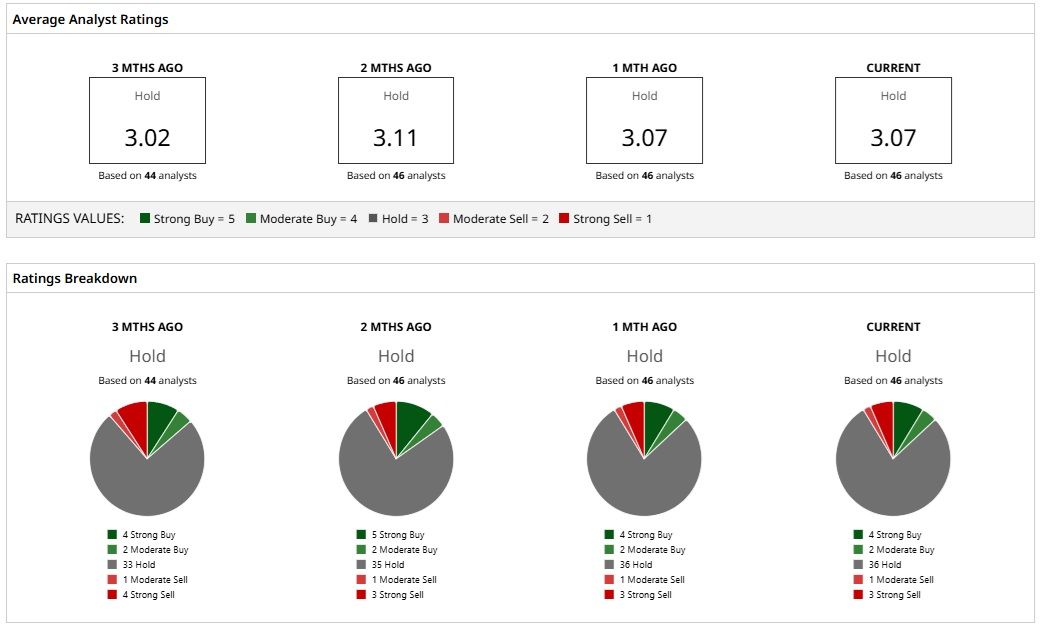Select the 3.11 rating box for 2 MTHS AGO

396,120
